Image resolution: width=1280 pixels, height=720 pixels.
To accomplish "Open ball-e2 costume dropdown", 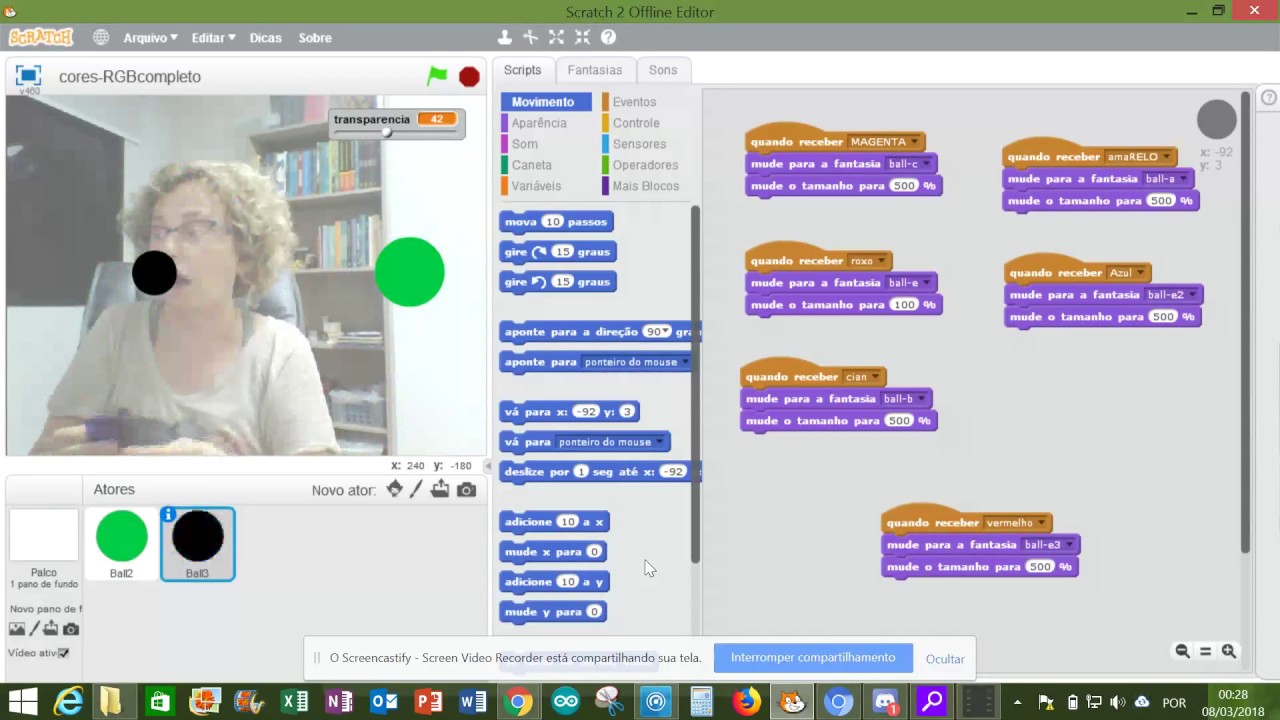I will pos(1192,295).
